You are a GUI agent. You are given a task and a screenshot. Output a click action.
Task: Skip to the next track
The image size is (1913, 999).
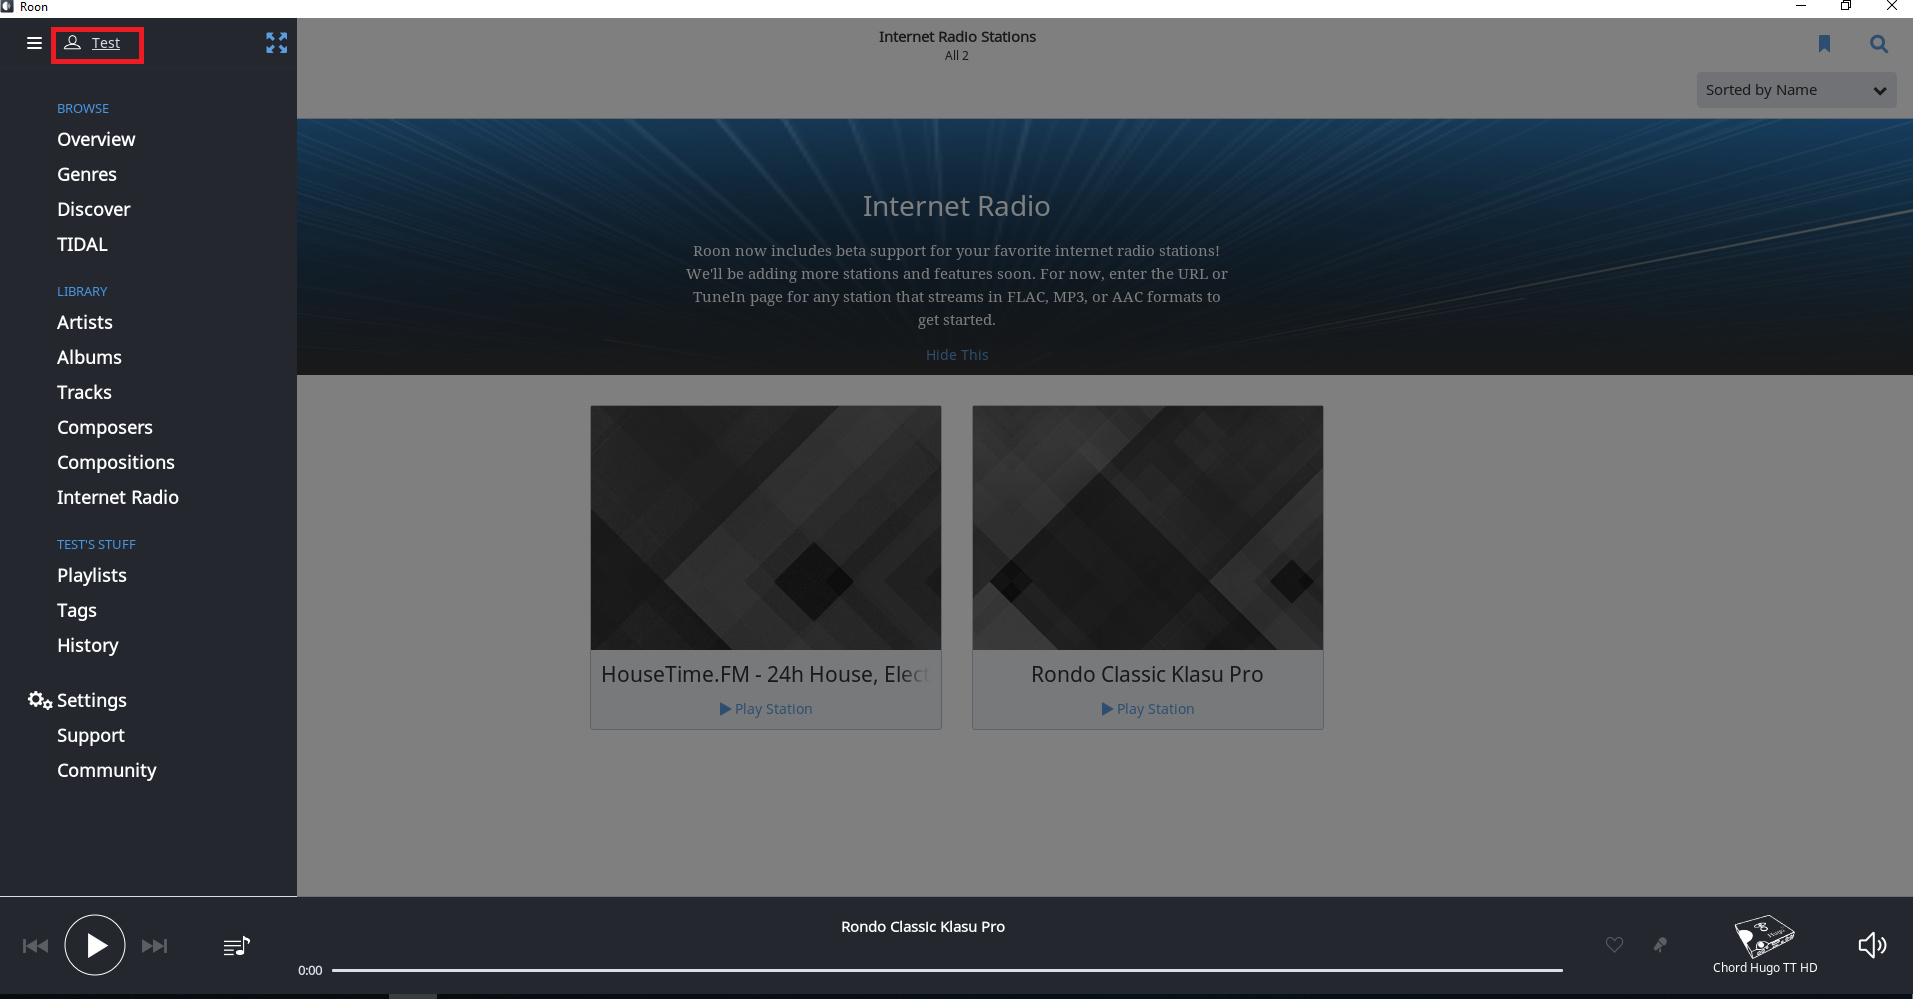(155, 946)
